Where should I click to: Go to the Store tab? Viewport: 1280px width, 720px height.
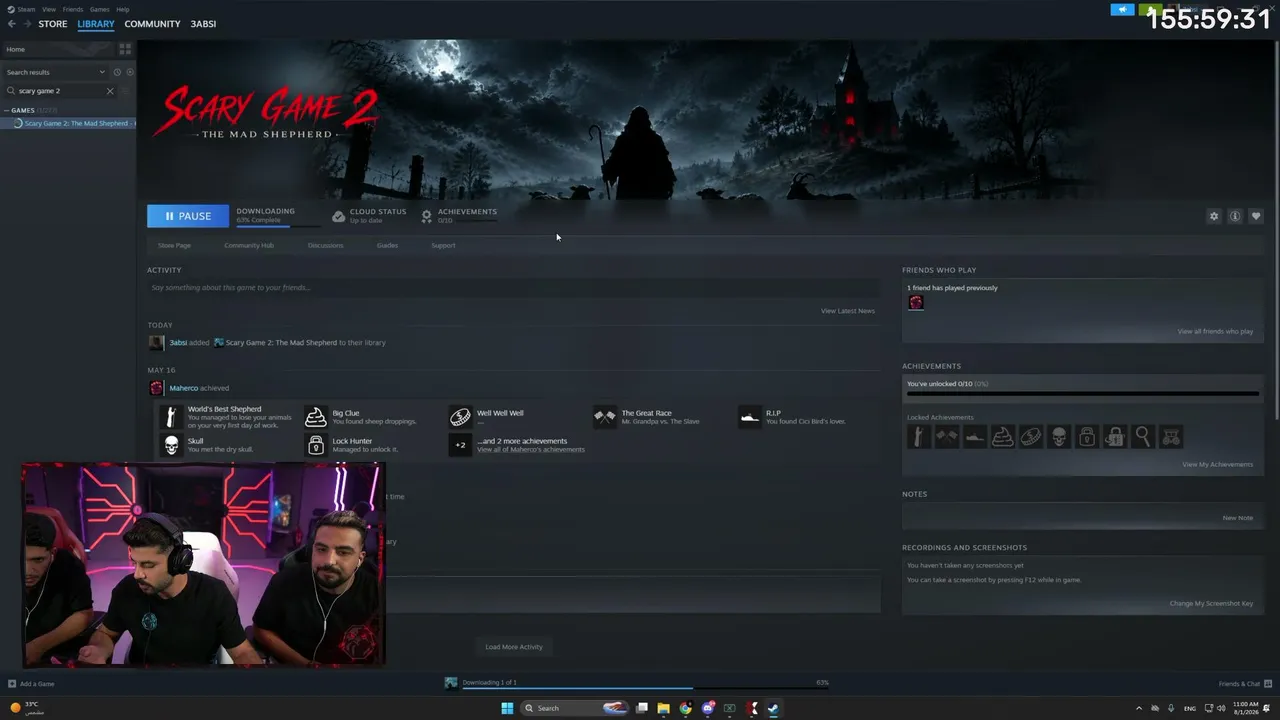pos(53,24)
